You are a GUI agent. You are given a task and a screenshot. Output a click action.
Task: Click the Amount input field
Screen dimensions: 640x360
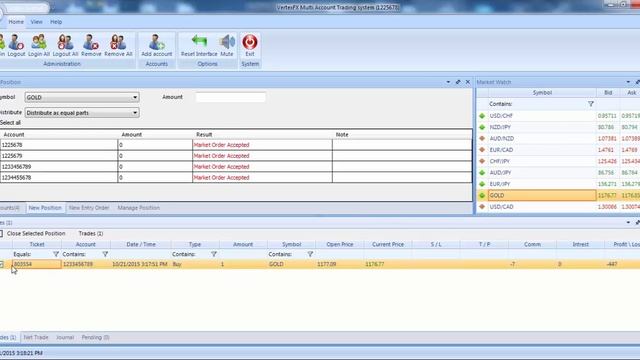click(231, 97)
